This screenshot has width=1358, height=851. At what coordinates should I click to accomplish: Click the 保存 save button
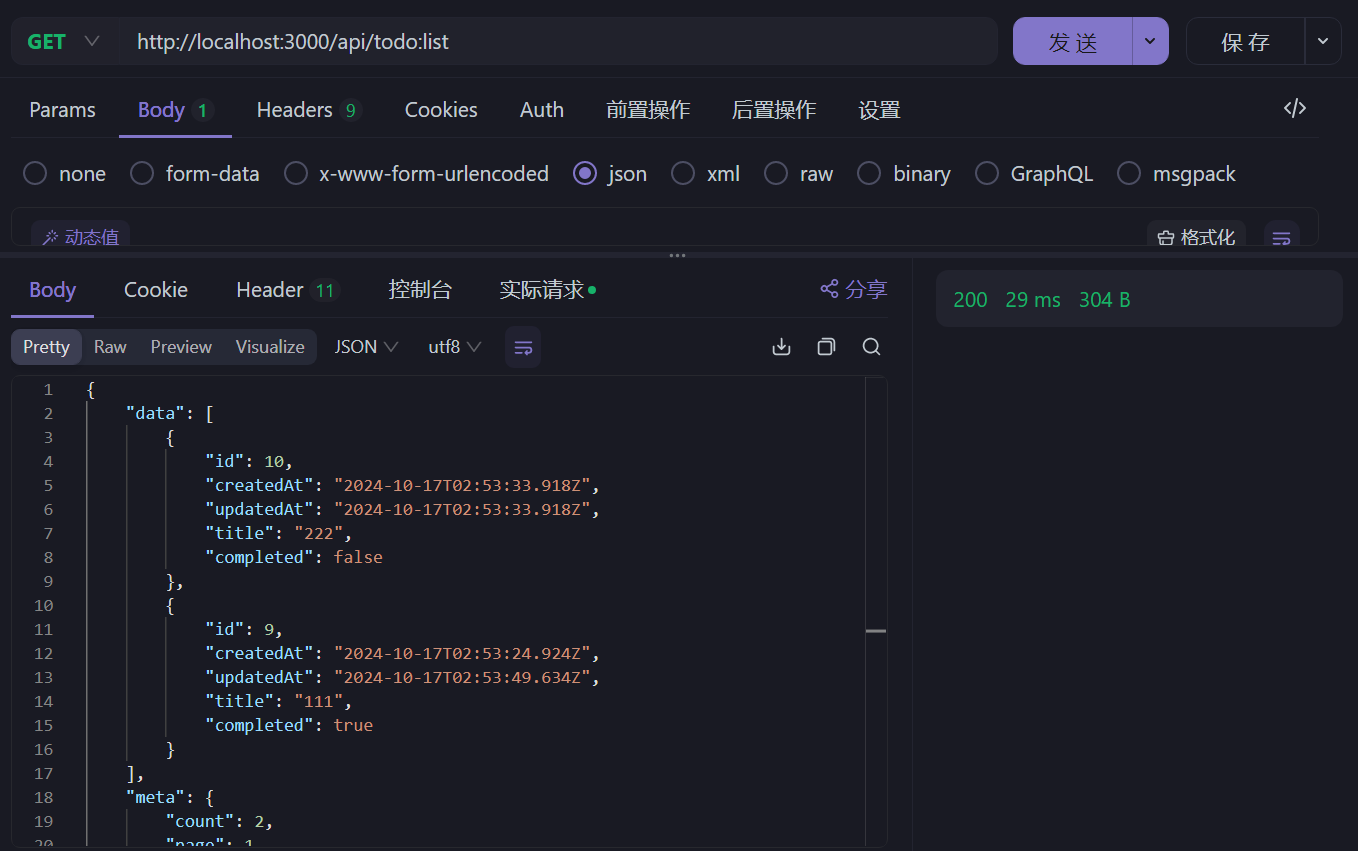coord(1246,42)
